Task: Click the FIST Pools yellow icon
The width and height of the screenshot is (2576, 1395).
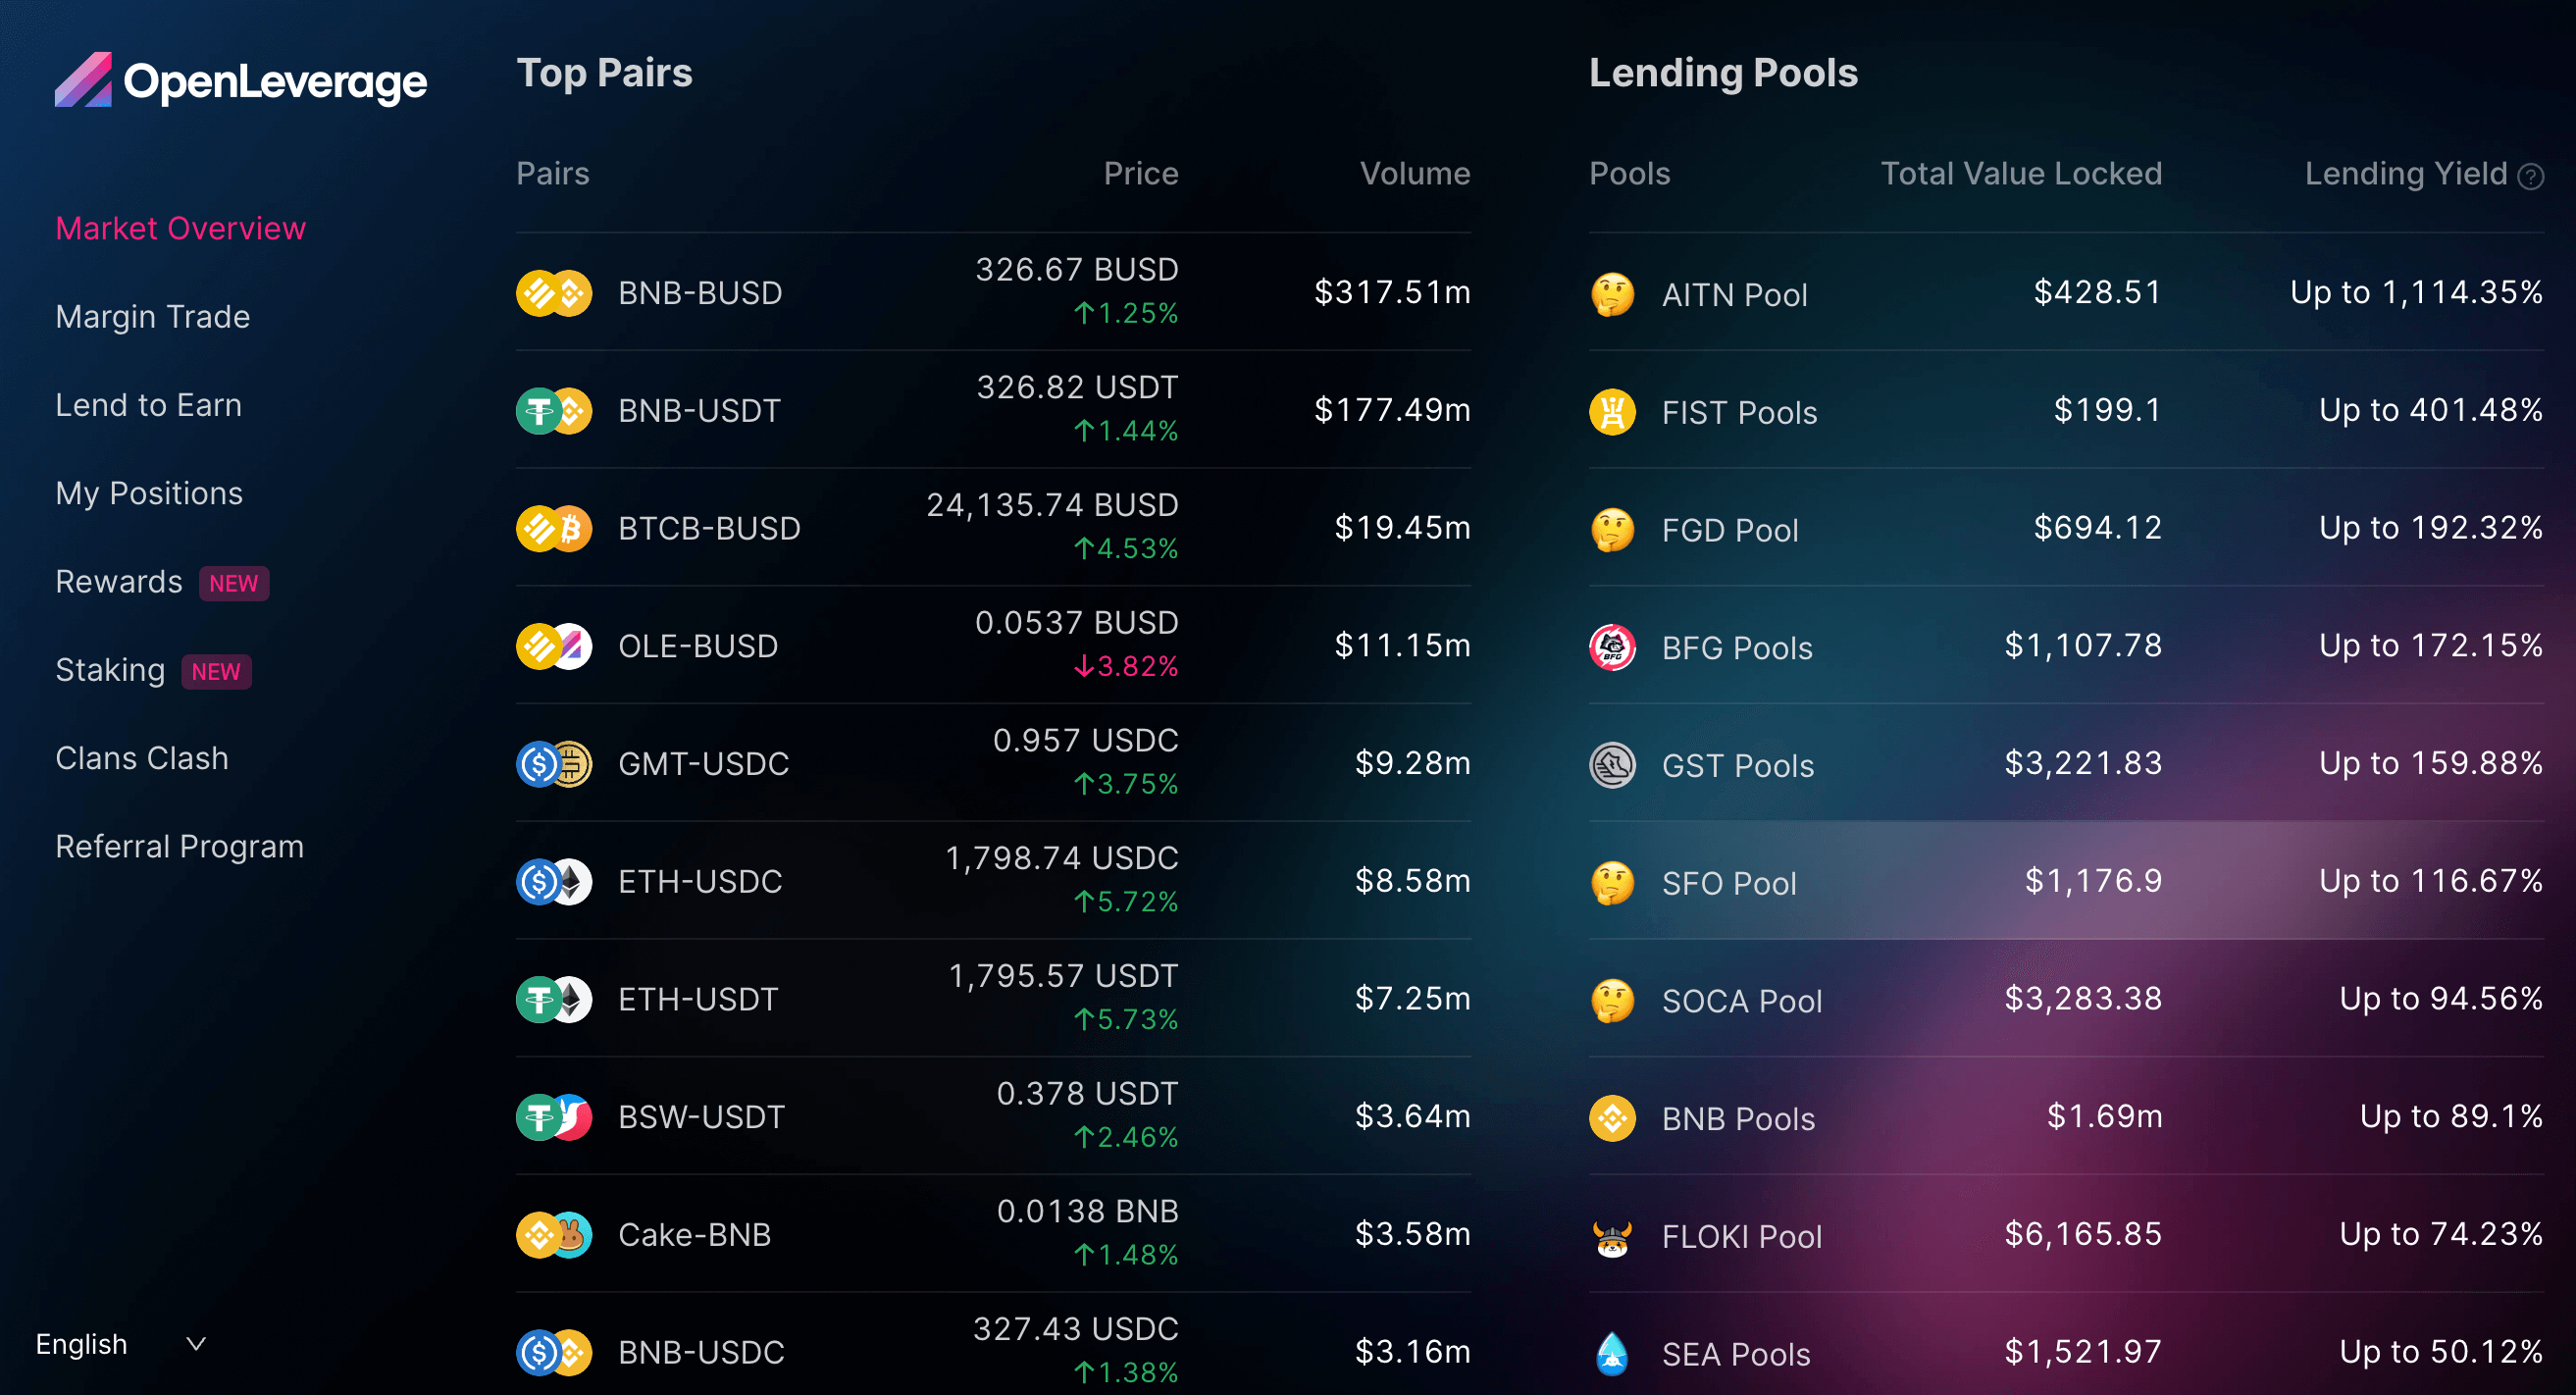Action: pyautogui.click(x=1612, y=412)
